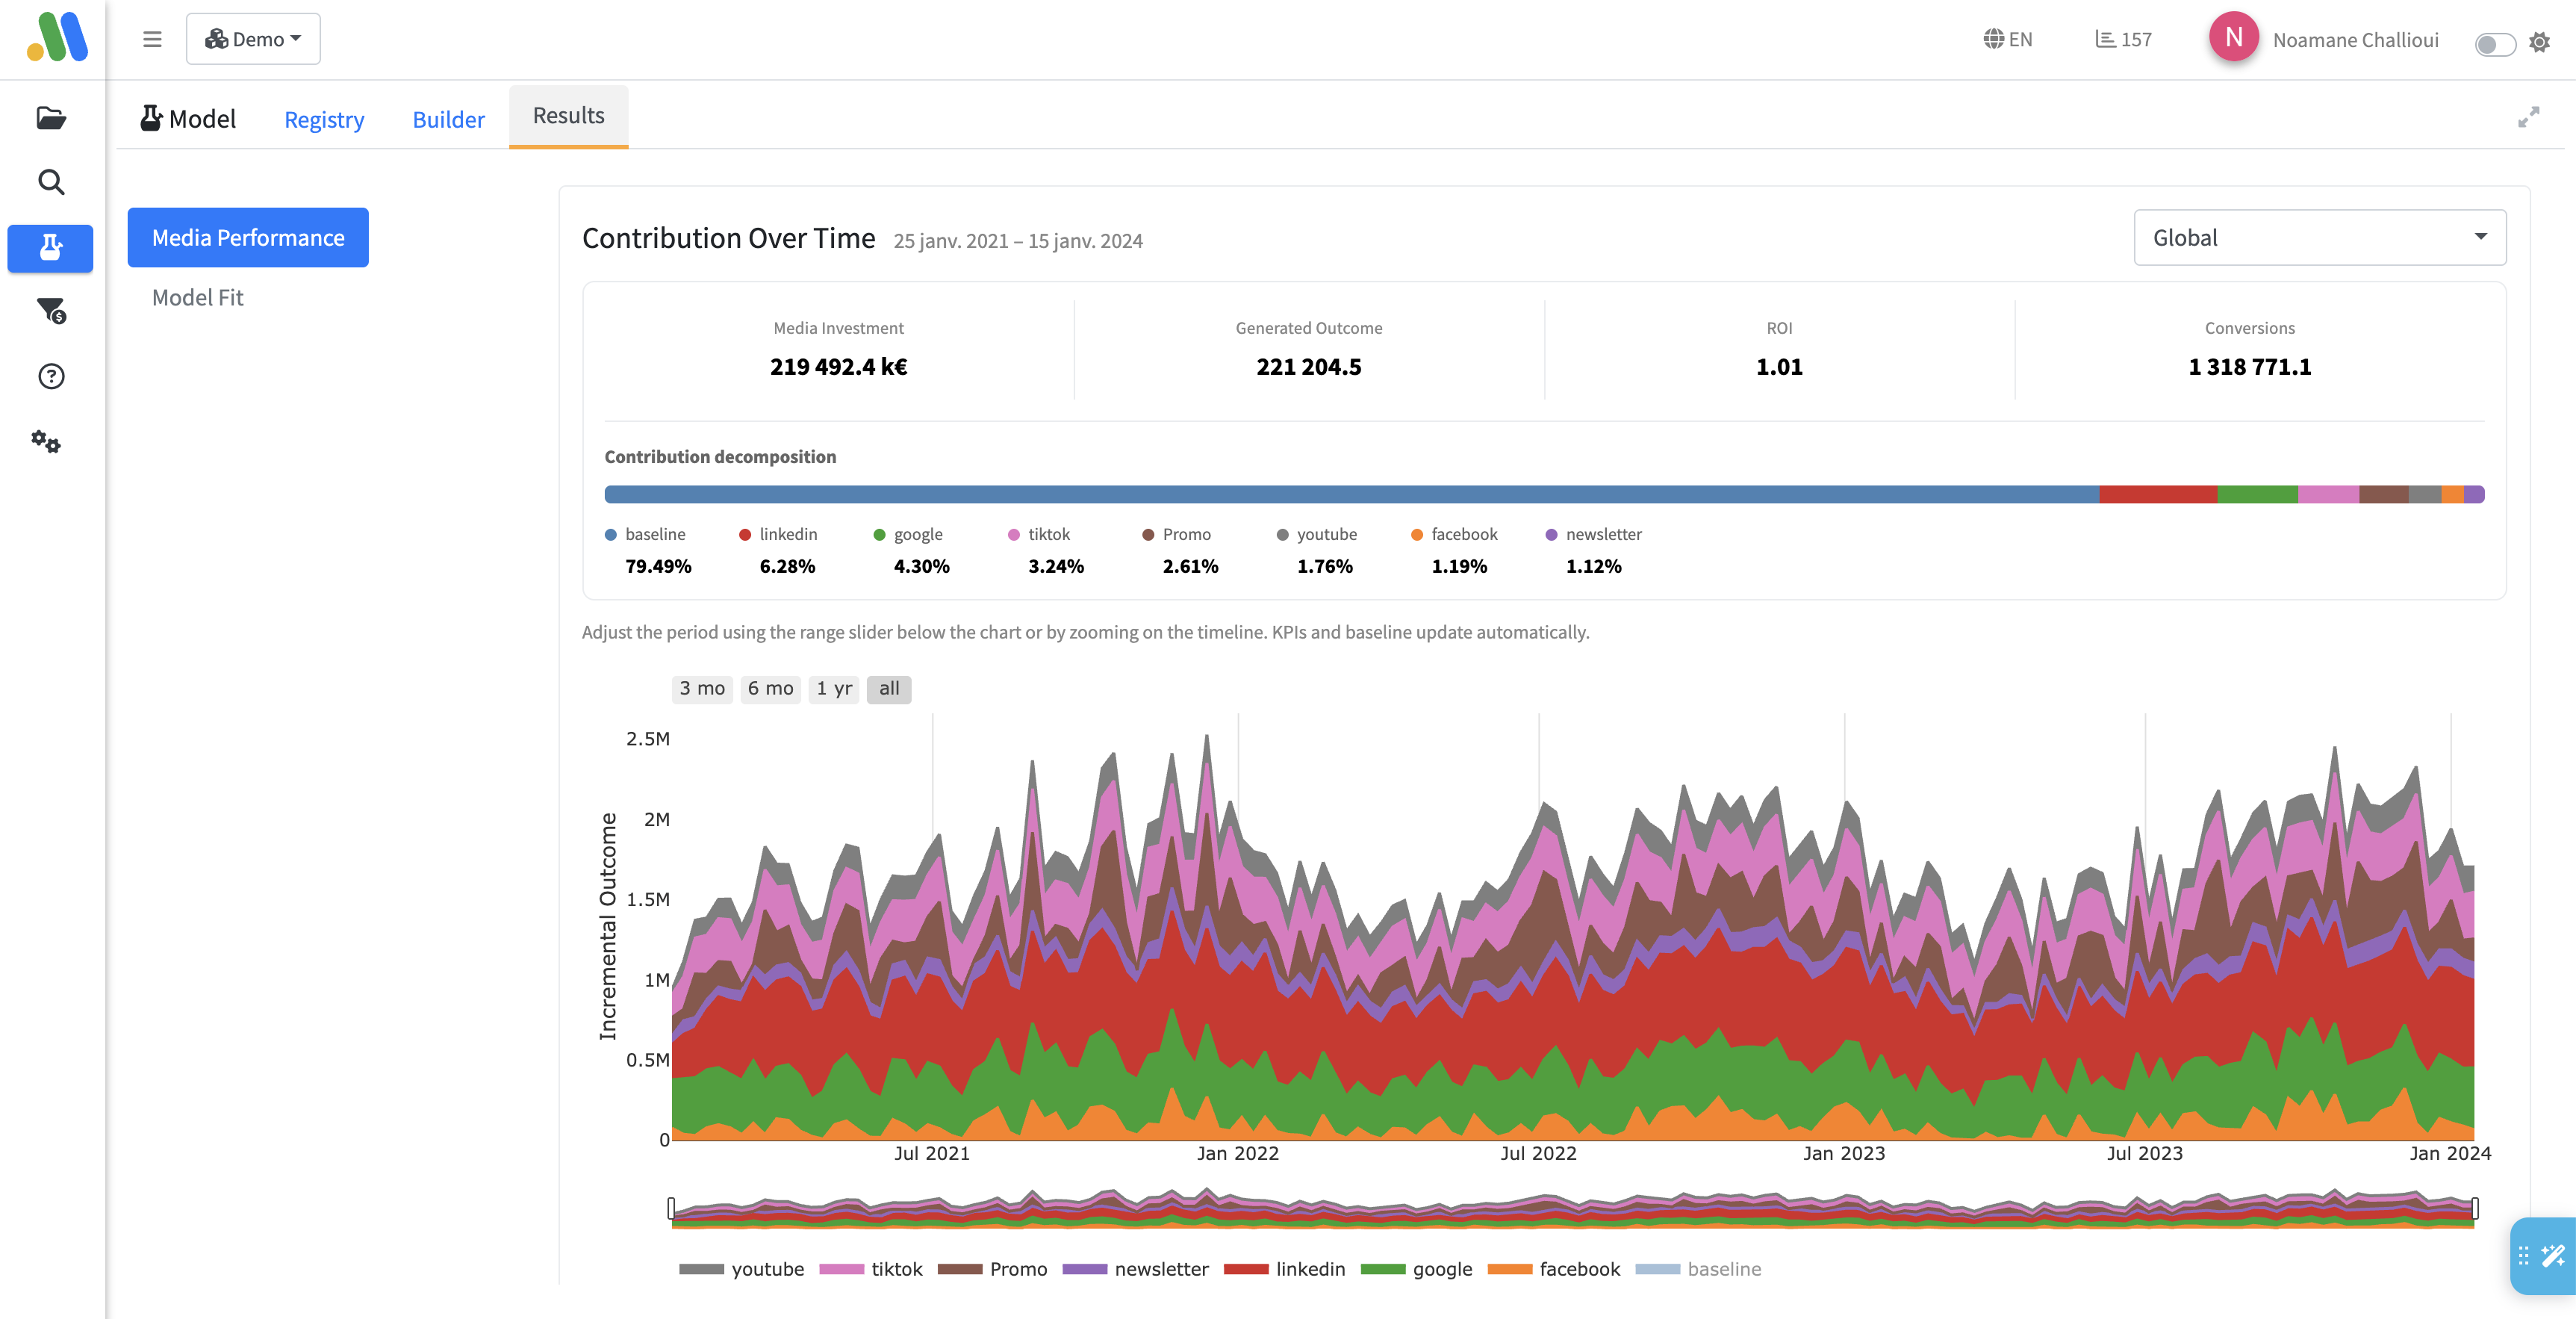Select the flask Model icon in sidebar

tap(50, 248)
